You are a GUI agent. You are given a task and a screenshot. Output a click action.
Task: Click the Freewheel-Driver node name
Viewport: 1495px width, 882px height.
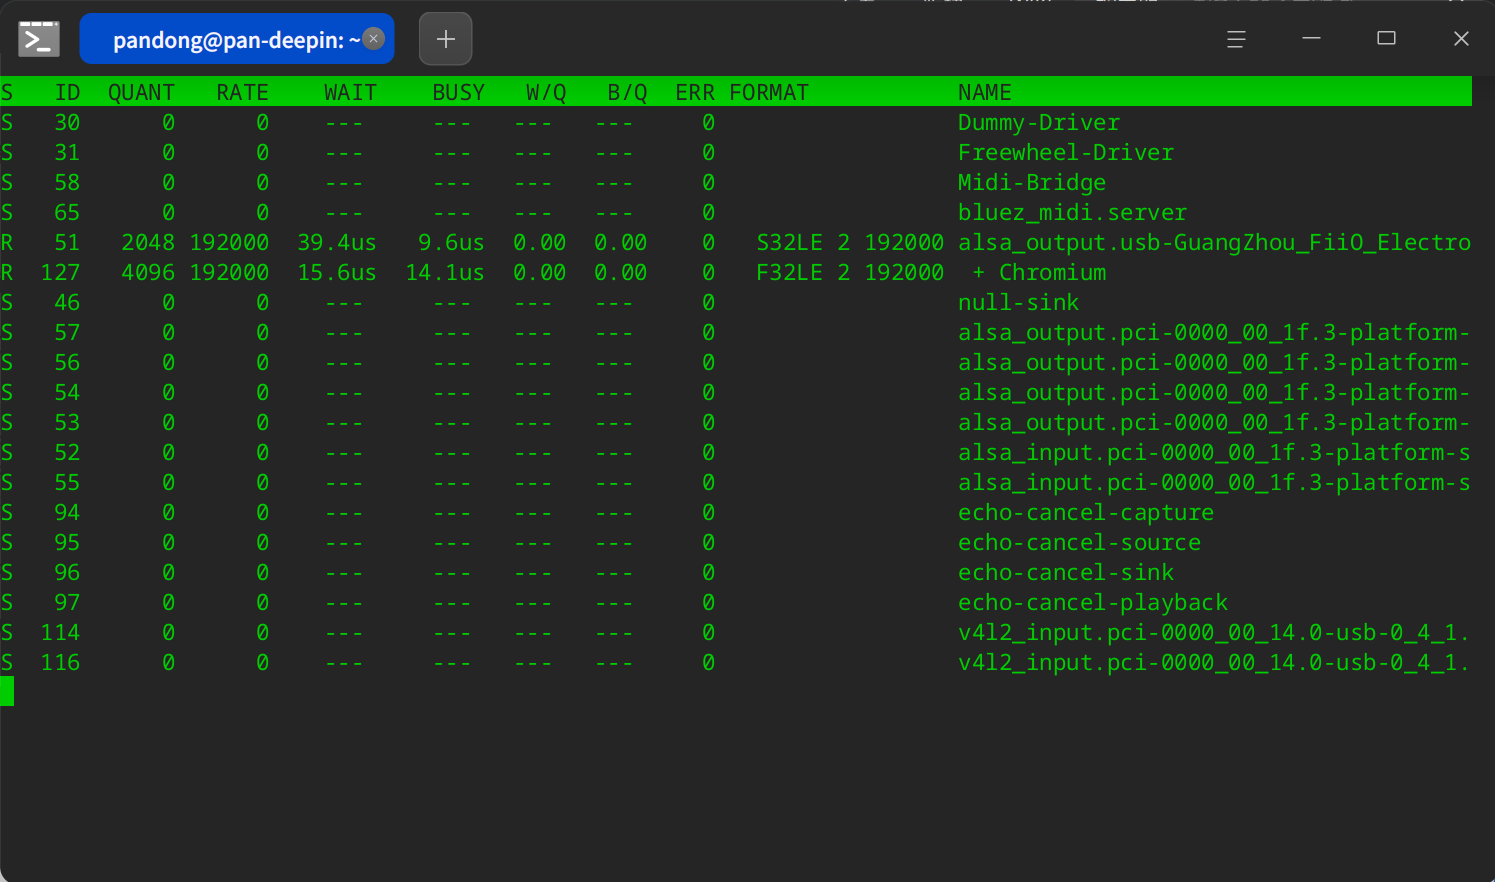coord(1066,152)
